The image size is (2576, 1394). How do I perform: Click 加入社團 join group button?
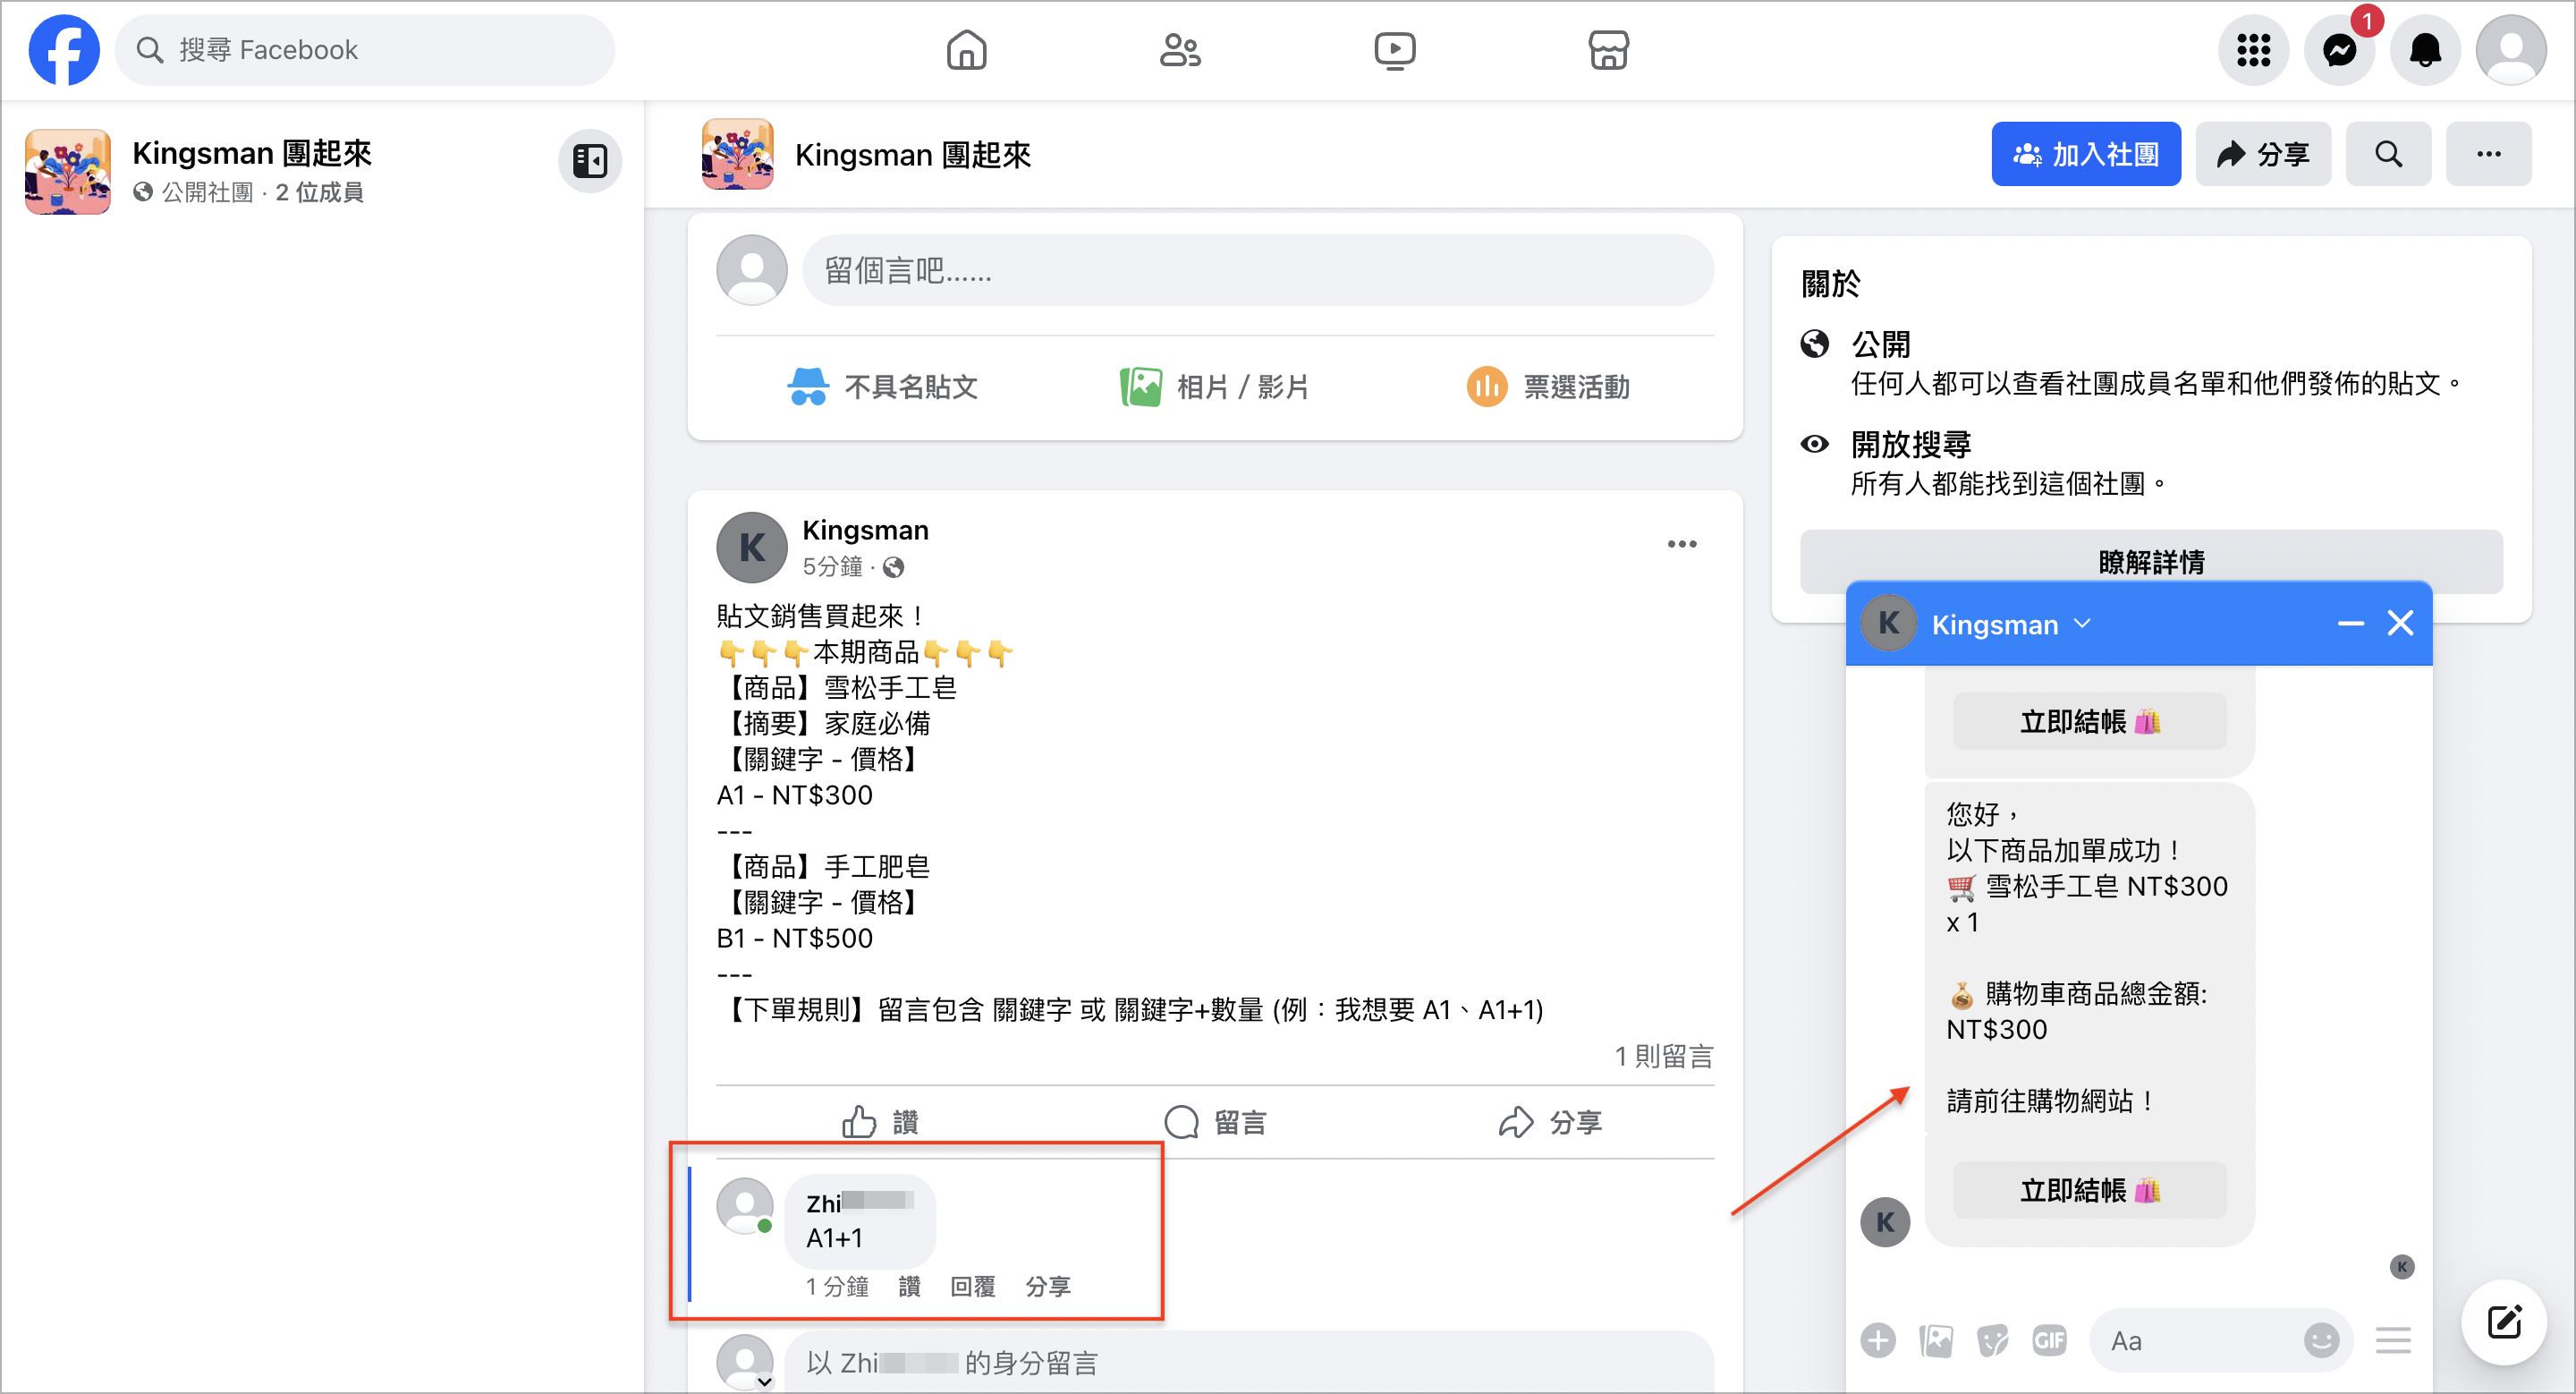[2086, 154]
